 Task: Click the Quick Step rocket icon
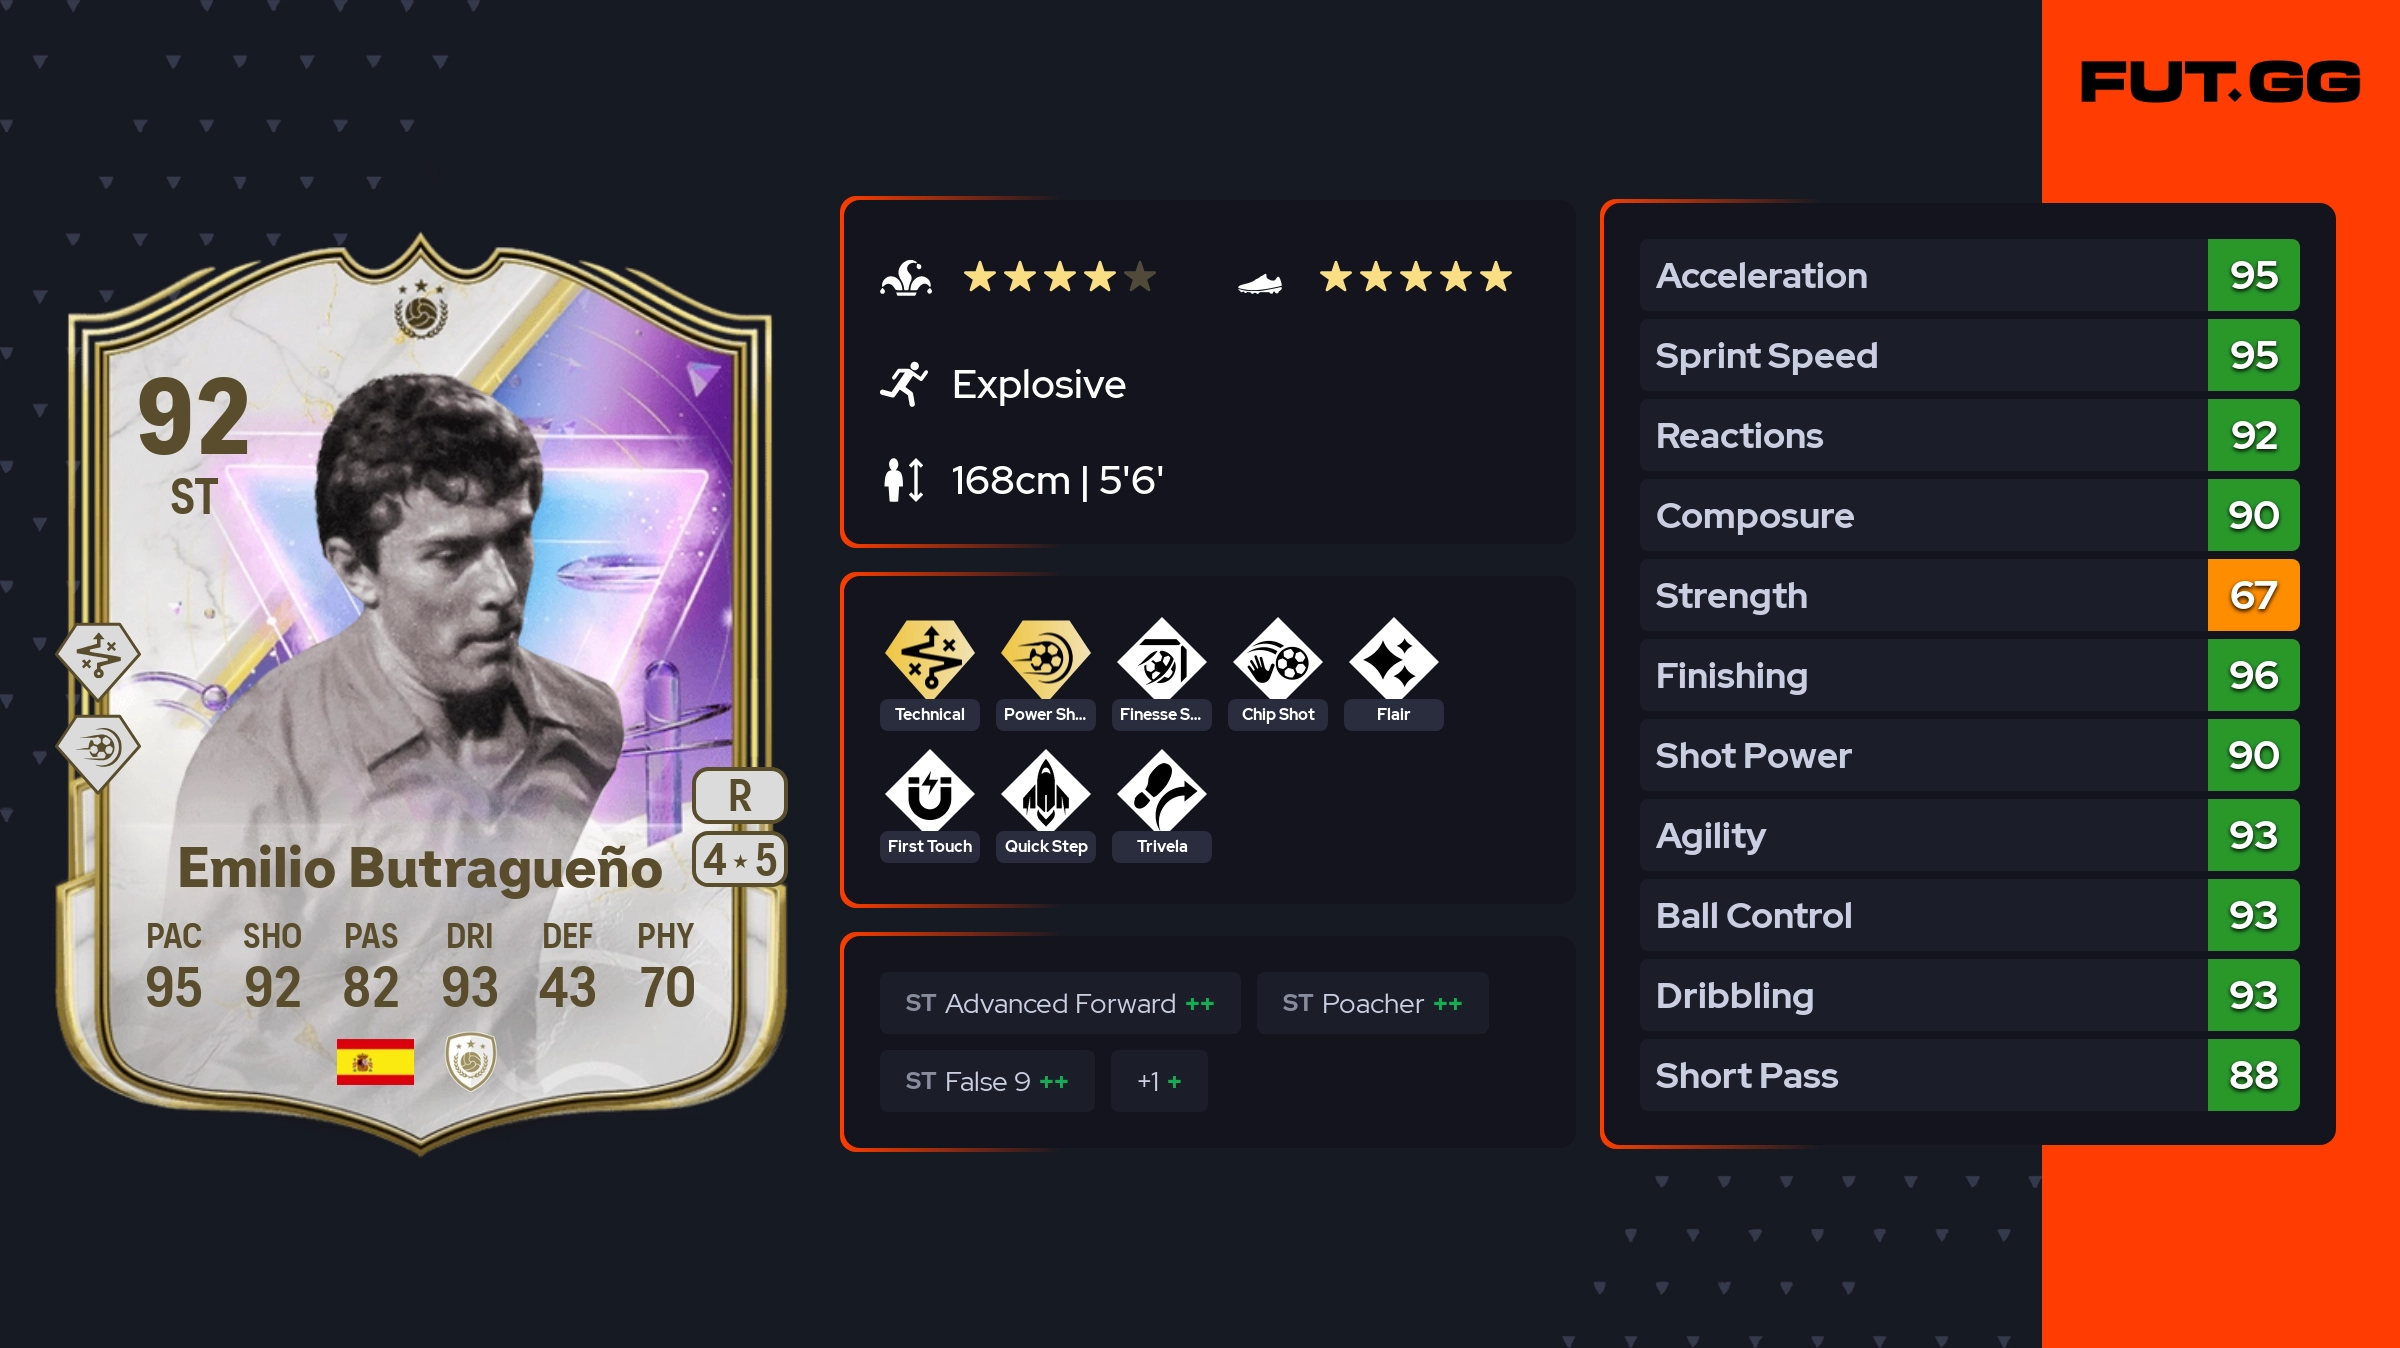(x=1046, y=791)
